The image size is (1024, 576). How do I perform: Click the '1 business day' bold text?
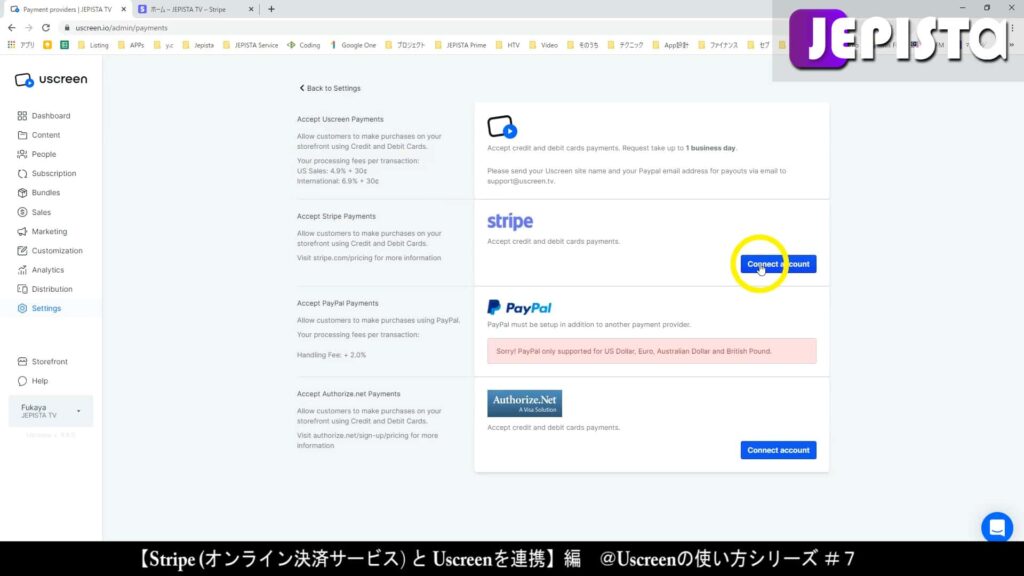pos(711,148)
